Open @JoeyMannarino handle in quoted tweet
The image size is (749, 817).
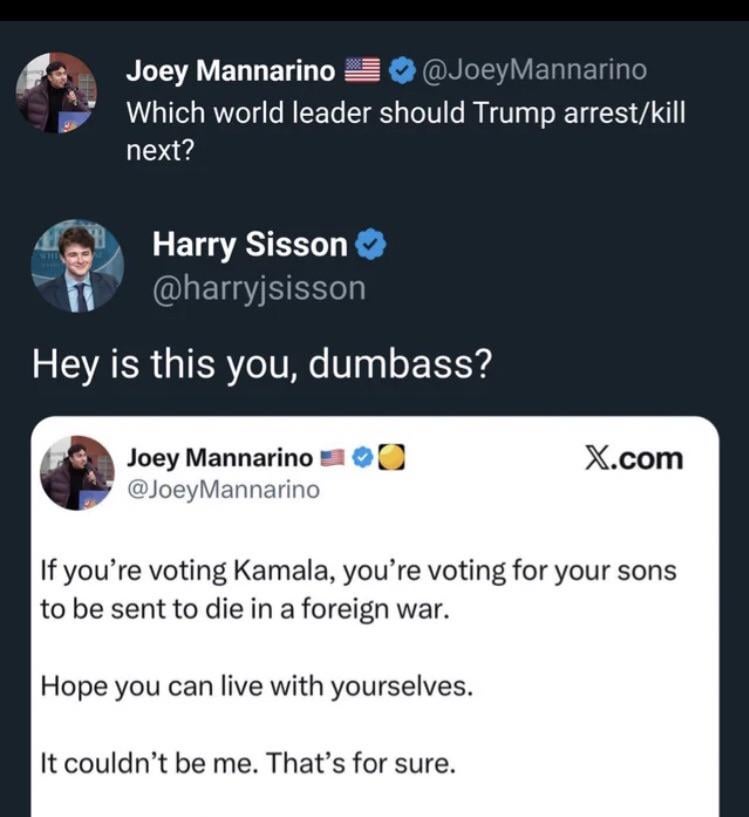223,489
